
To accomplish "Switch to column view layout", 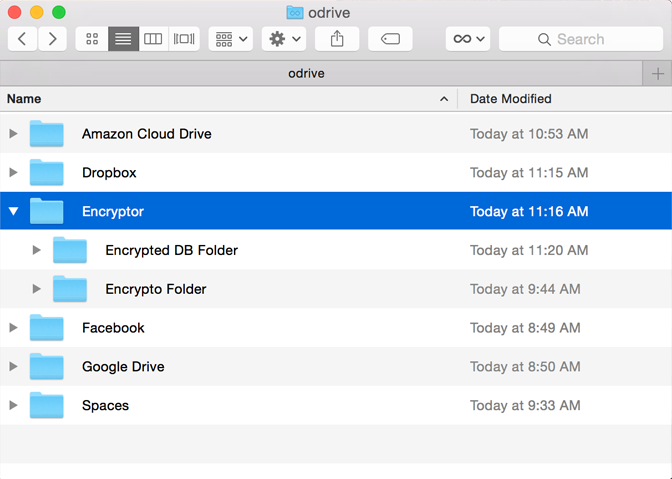I will (153, 39).
